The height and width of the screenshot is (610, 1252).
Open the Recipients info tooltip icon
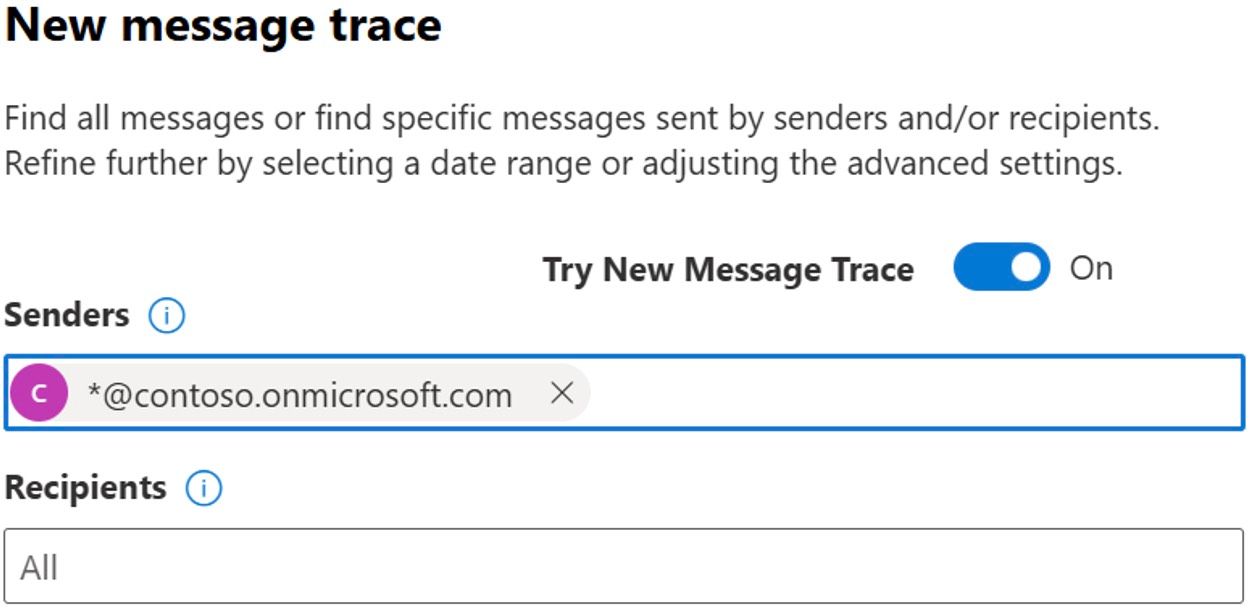pyautogui.click(x=203, y=489)
